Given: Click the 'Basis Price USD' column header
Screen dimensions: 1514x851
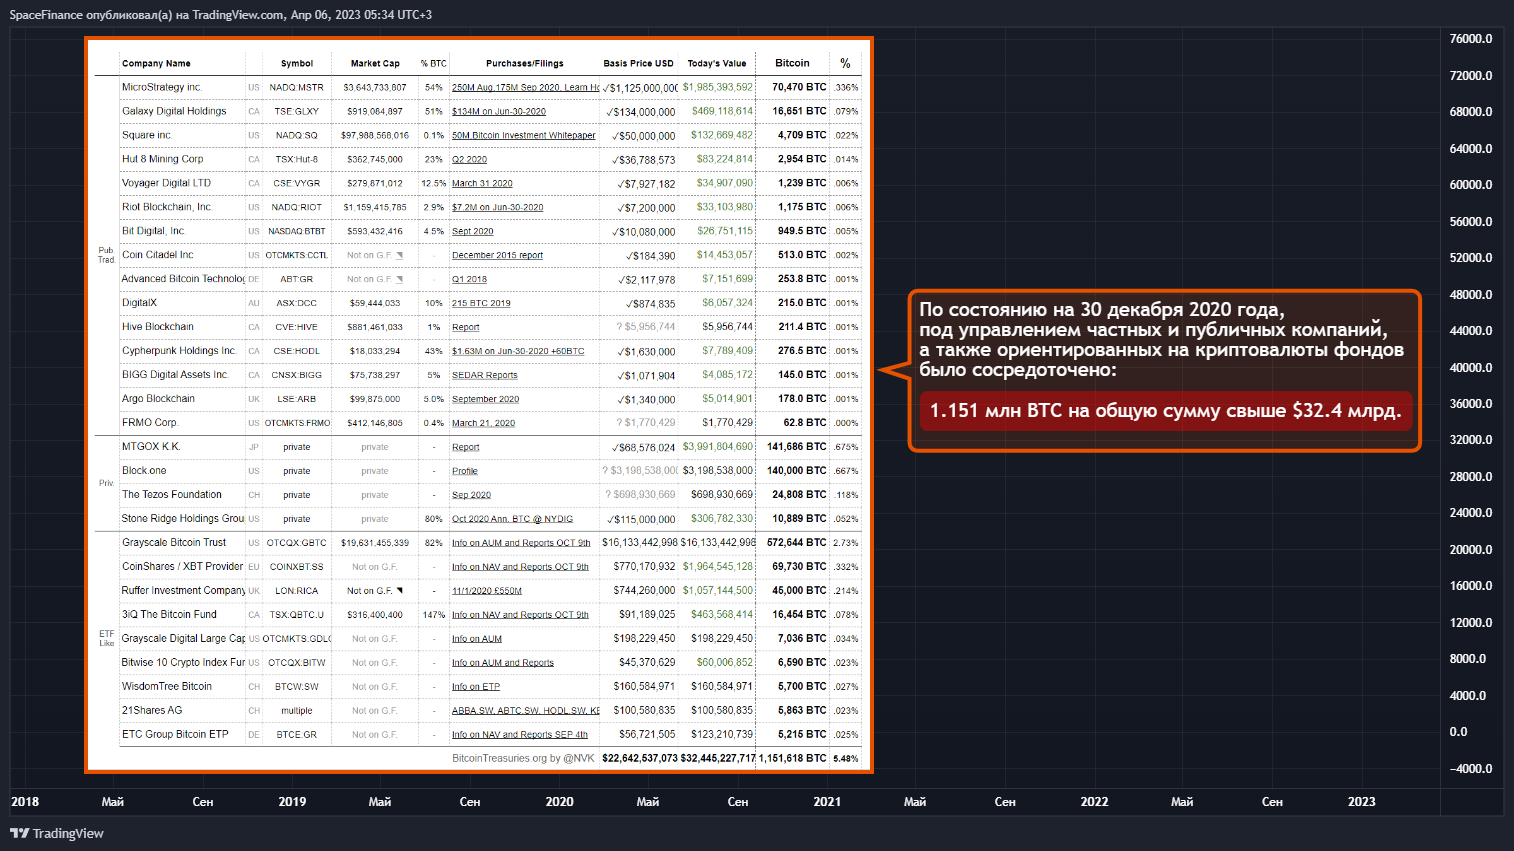Looking at the screenshot, I should (638, 64).
